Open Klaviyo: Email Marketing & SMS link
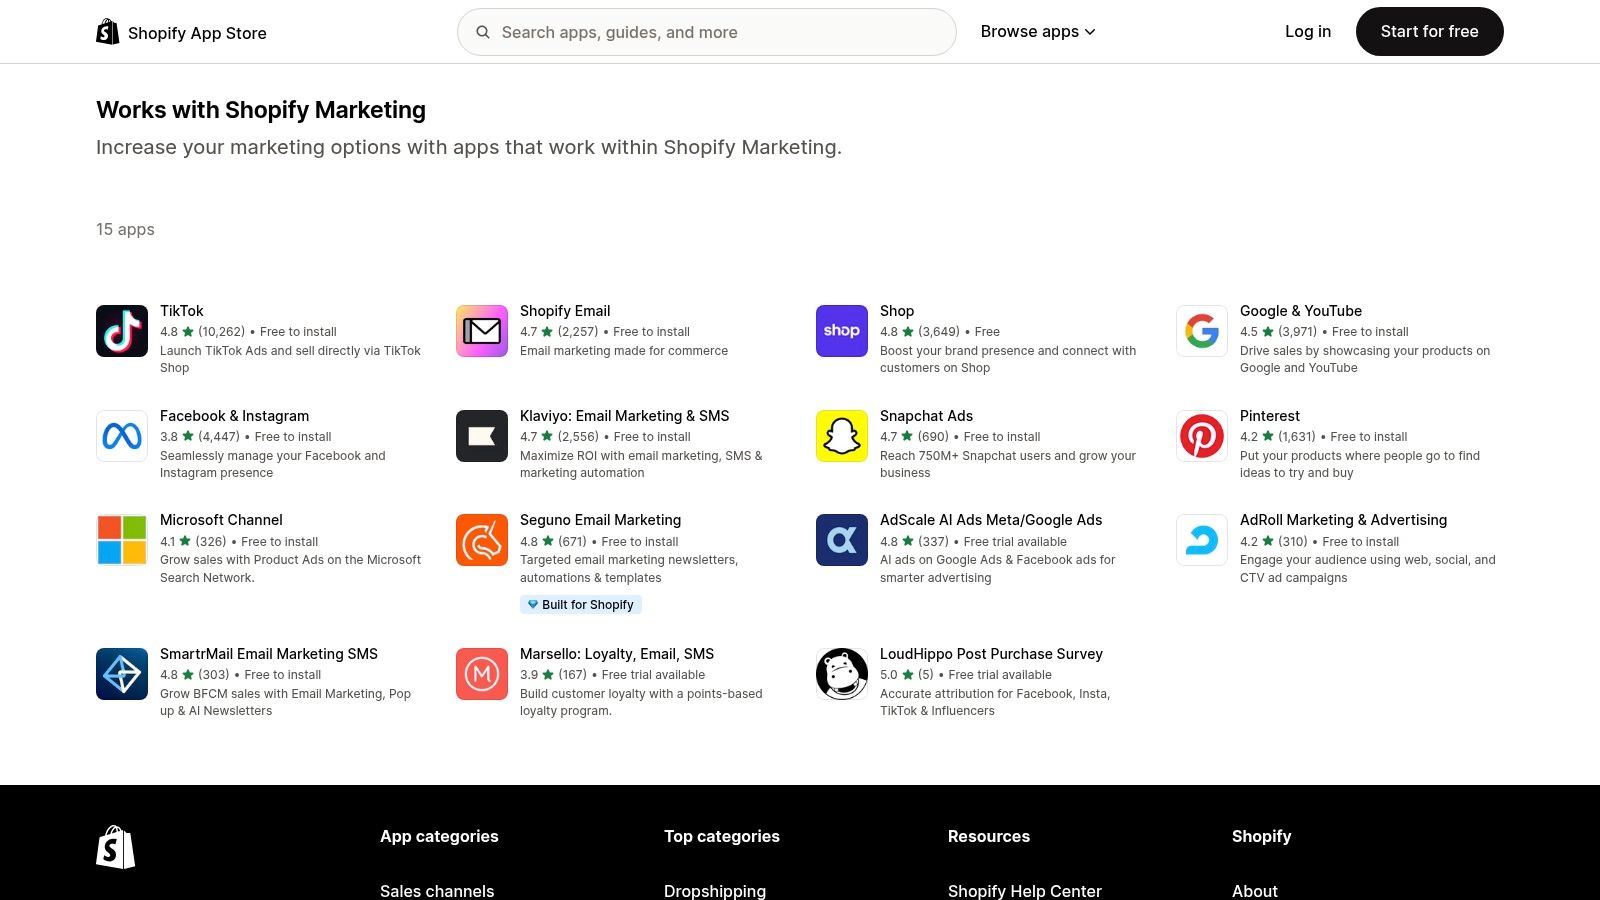This screenshot has width=1600, height=900. tap(625, 416)
